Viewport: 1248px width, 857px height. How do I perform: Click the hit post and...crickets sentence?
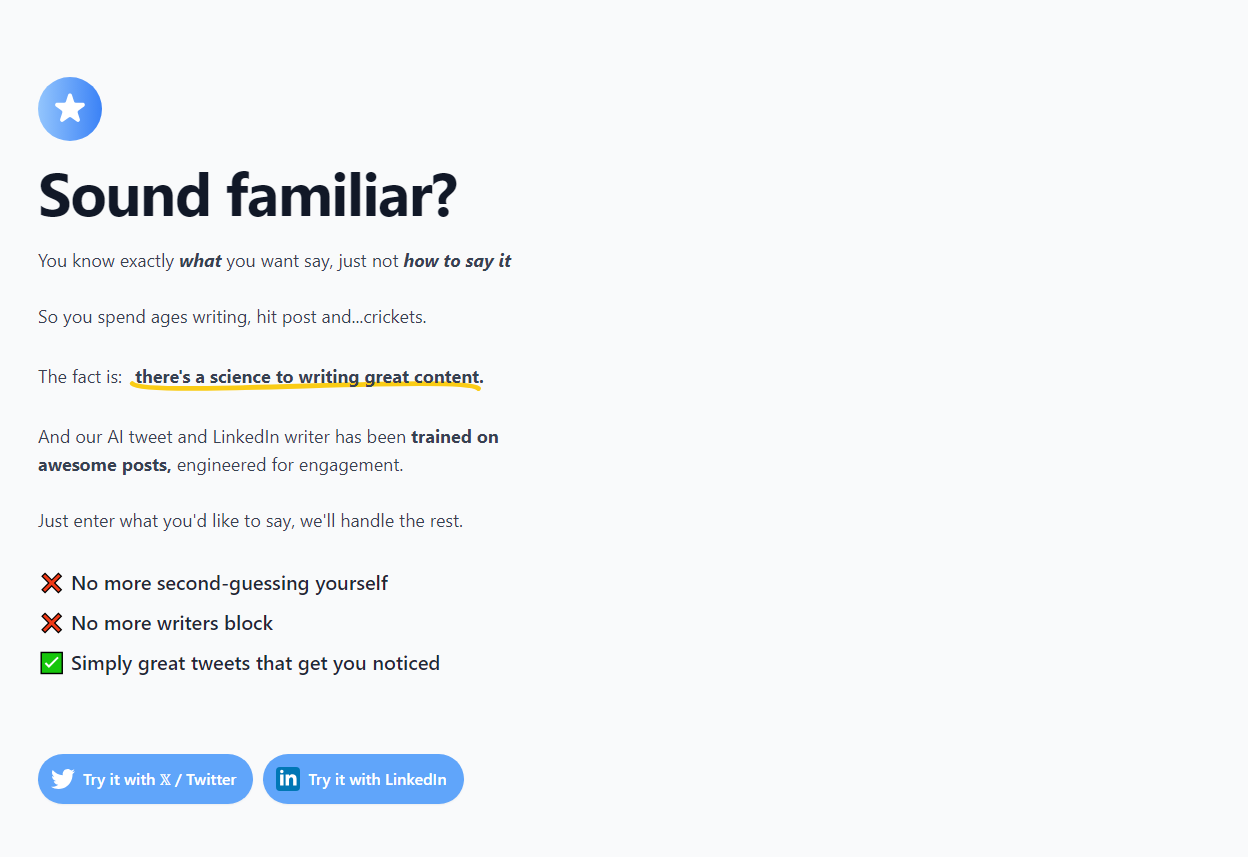point(232,317)
